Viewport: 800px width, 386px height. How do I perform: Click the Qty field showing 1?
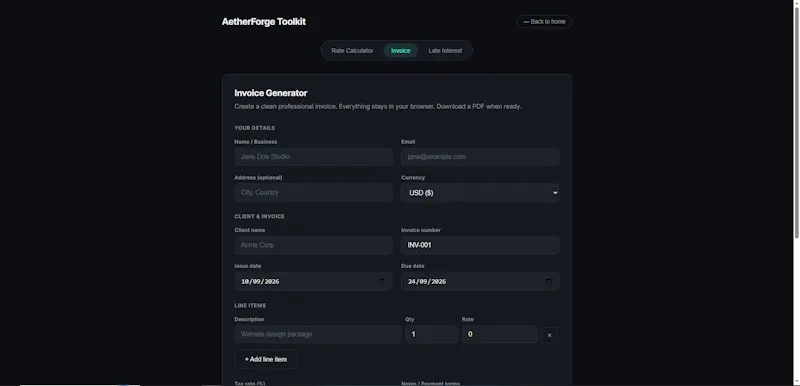(432, 334)
